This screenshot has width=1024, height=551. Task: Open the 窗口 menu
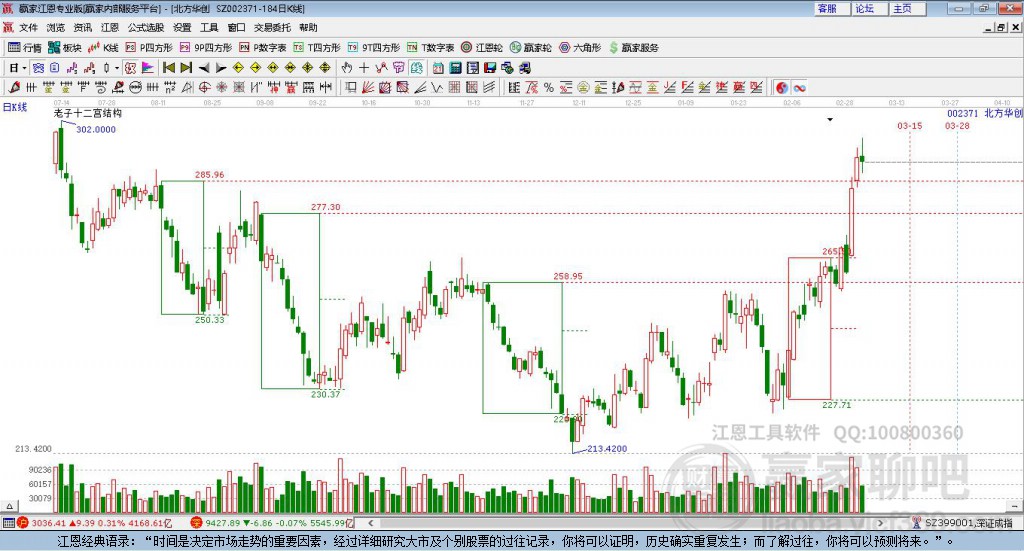click(236, 27)
